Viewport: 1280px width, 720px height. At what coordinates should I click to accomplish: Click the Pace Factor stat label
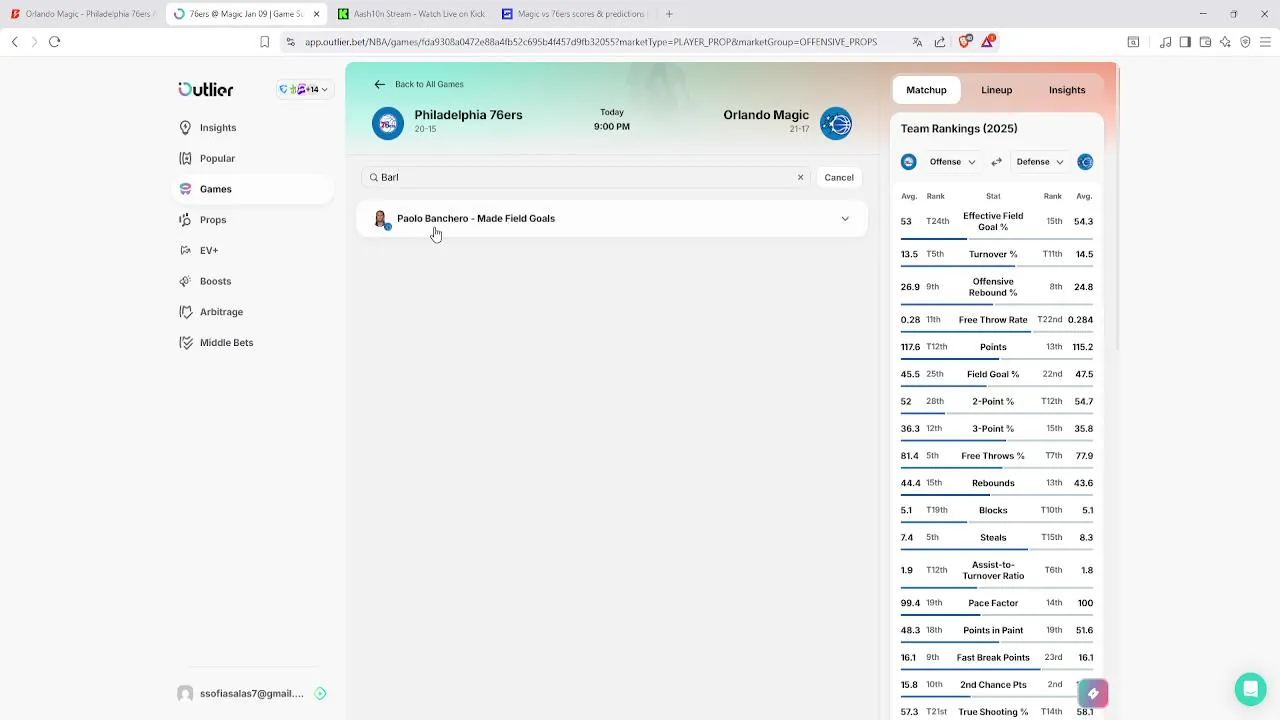(x=993, y=603)
